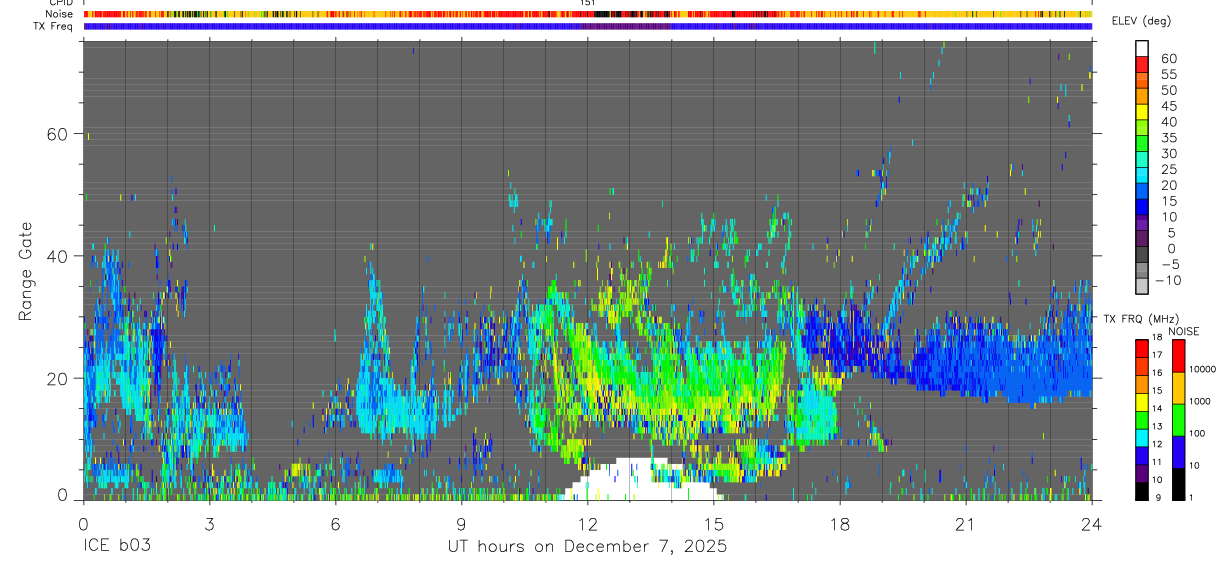The image size is (1228, 567).
Task: Pick the cyan swatch below 25 in the ELEV colorbar
Action: pos(1142,175)
